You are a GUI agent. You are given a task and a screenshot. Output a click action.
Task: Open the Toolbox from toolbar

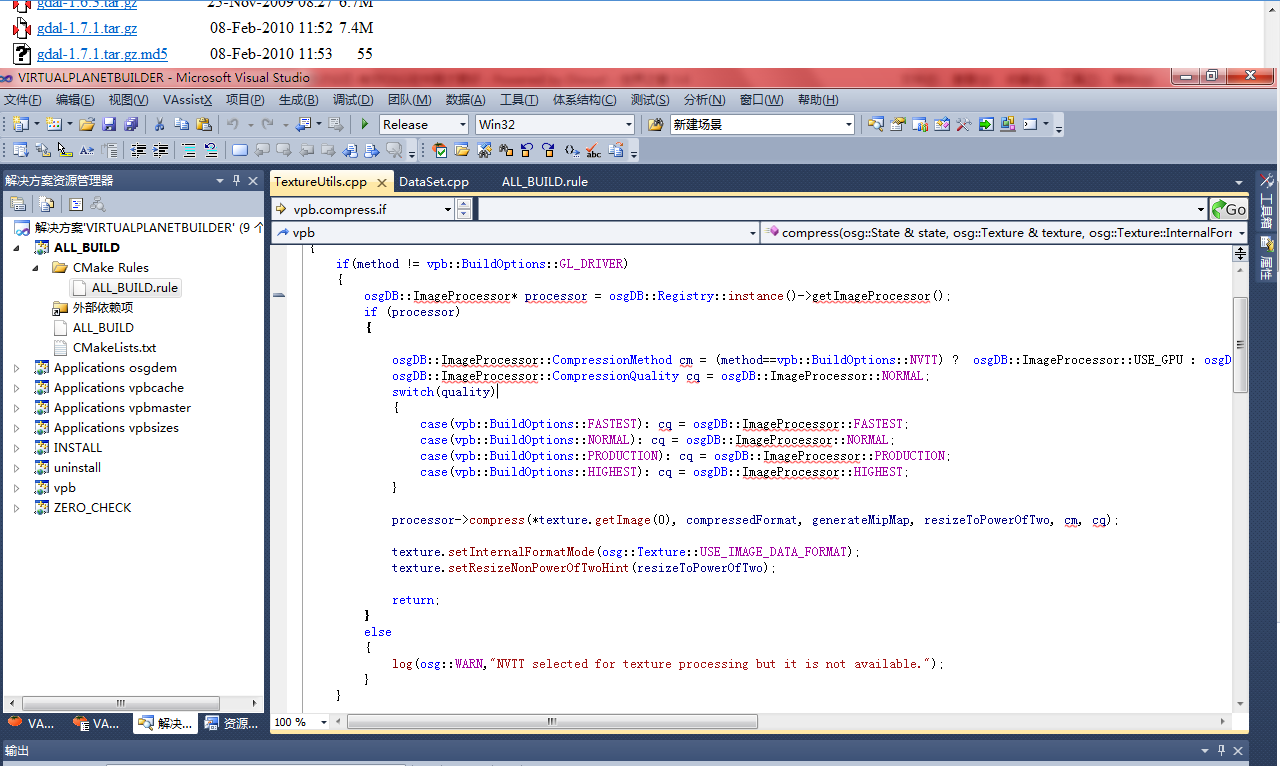coord(963,124)
